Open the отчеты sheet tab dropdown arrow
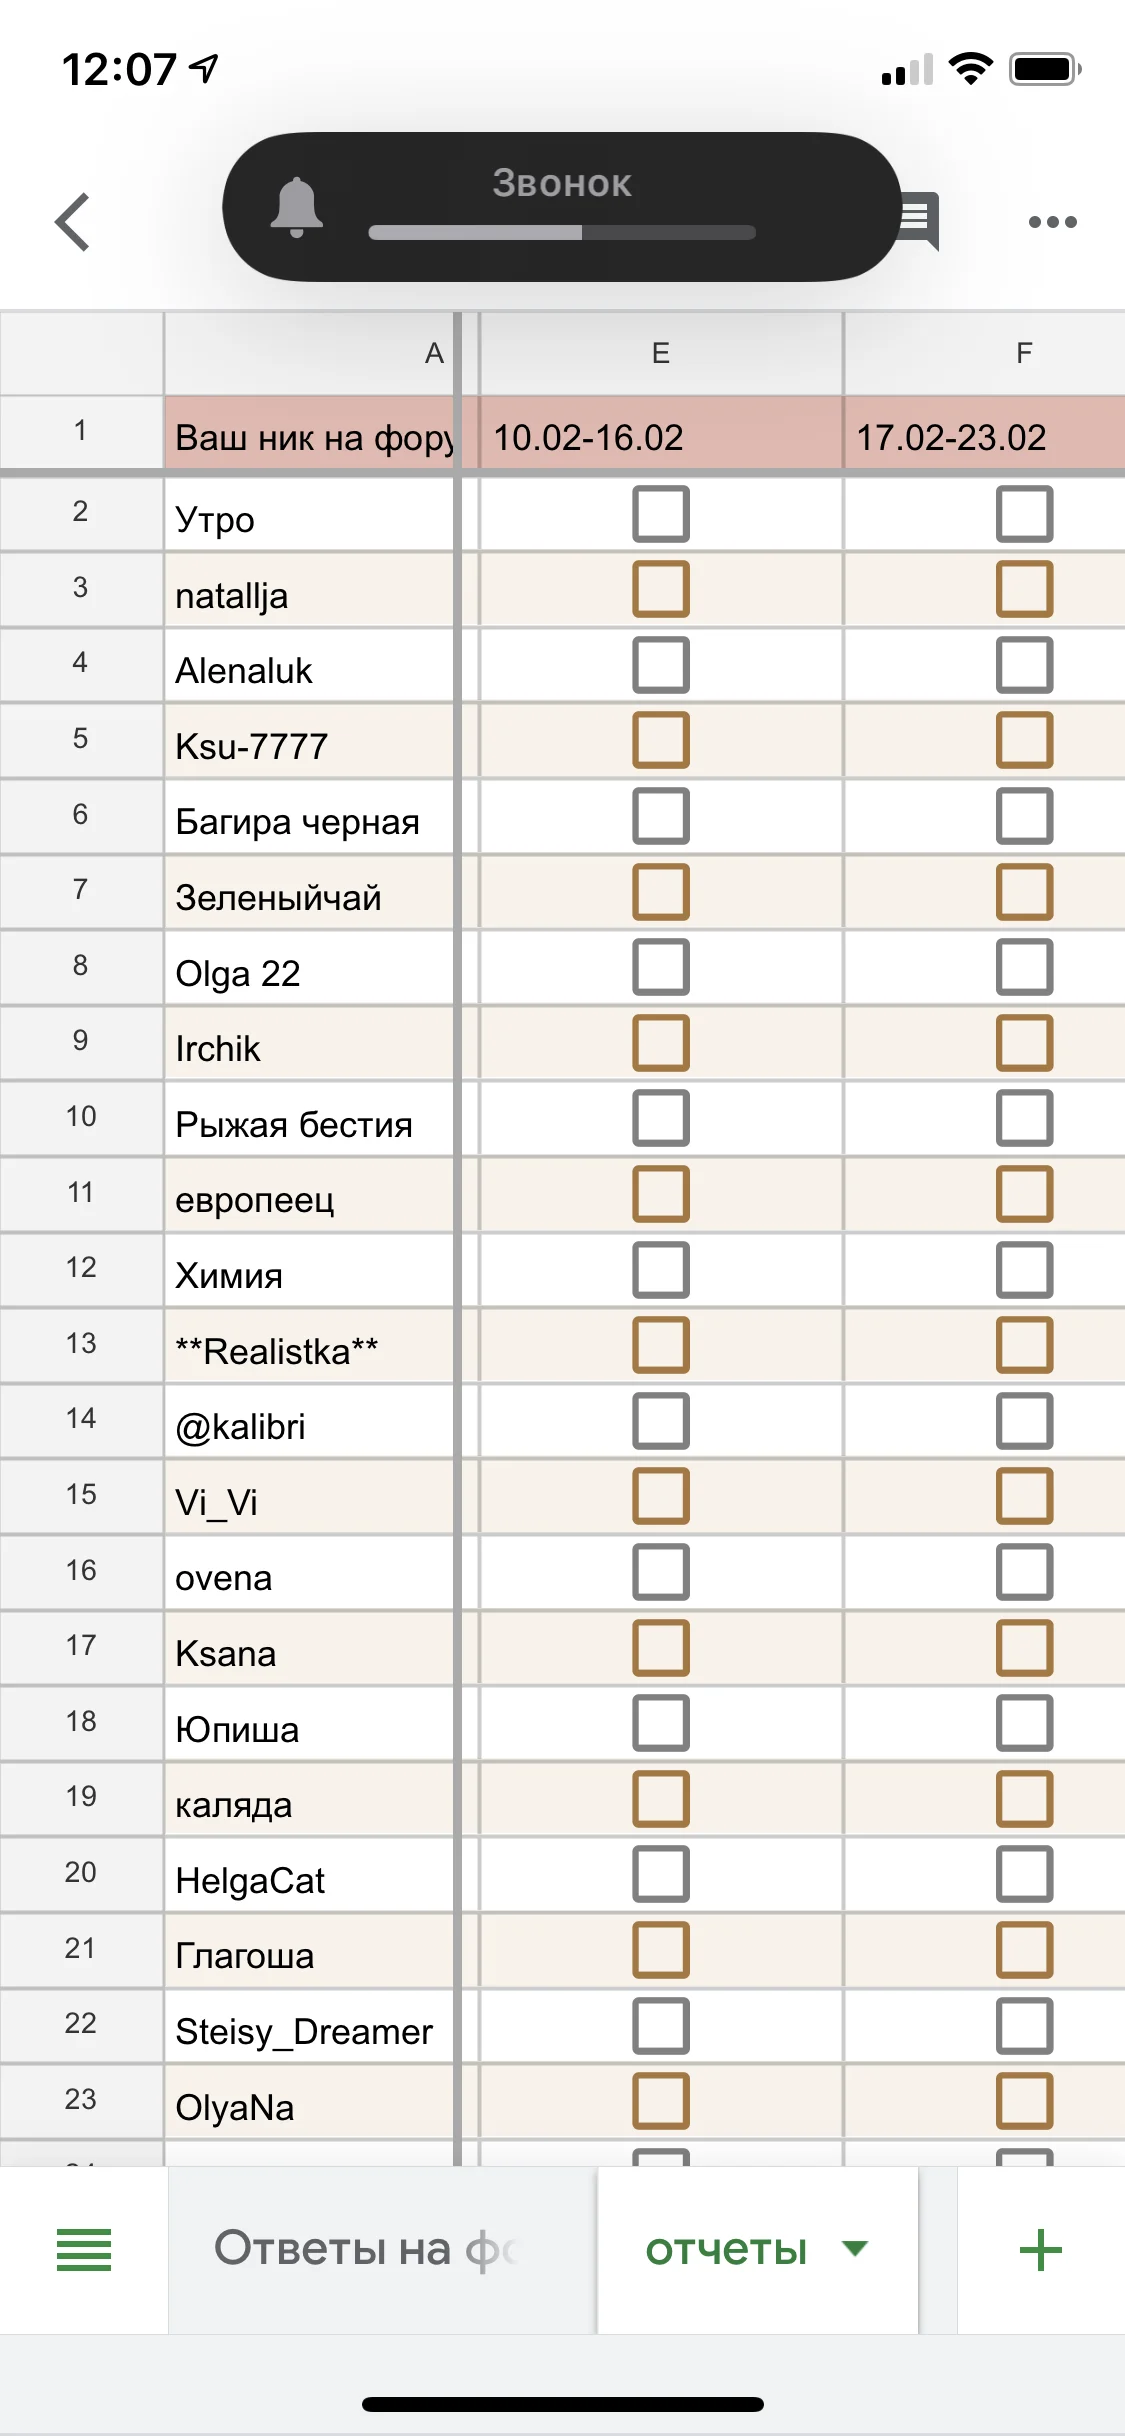1125x2436 pixels. pos(855,2249)
